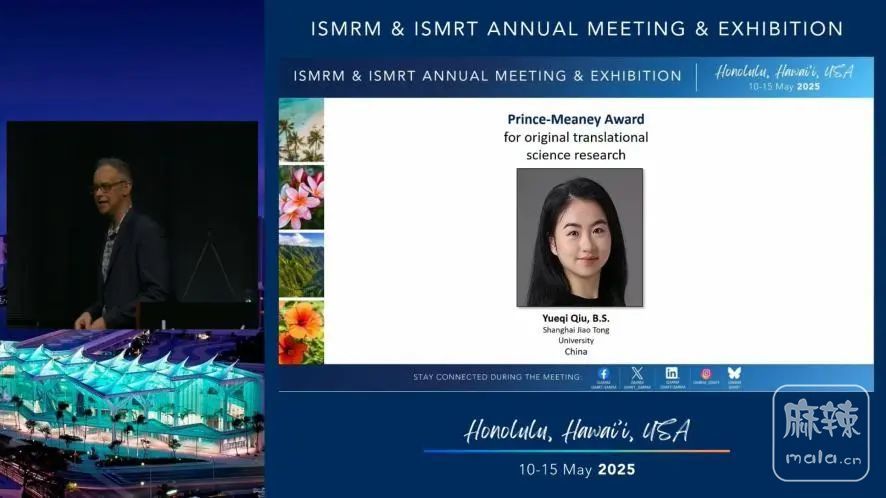Image resolution: width=886 pixels, height=498 pixels.
Task: Click '10-15 May 2025' in slide header
Action: pyautogui.click(x=784, y=86)
